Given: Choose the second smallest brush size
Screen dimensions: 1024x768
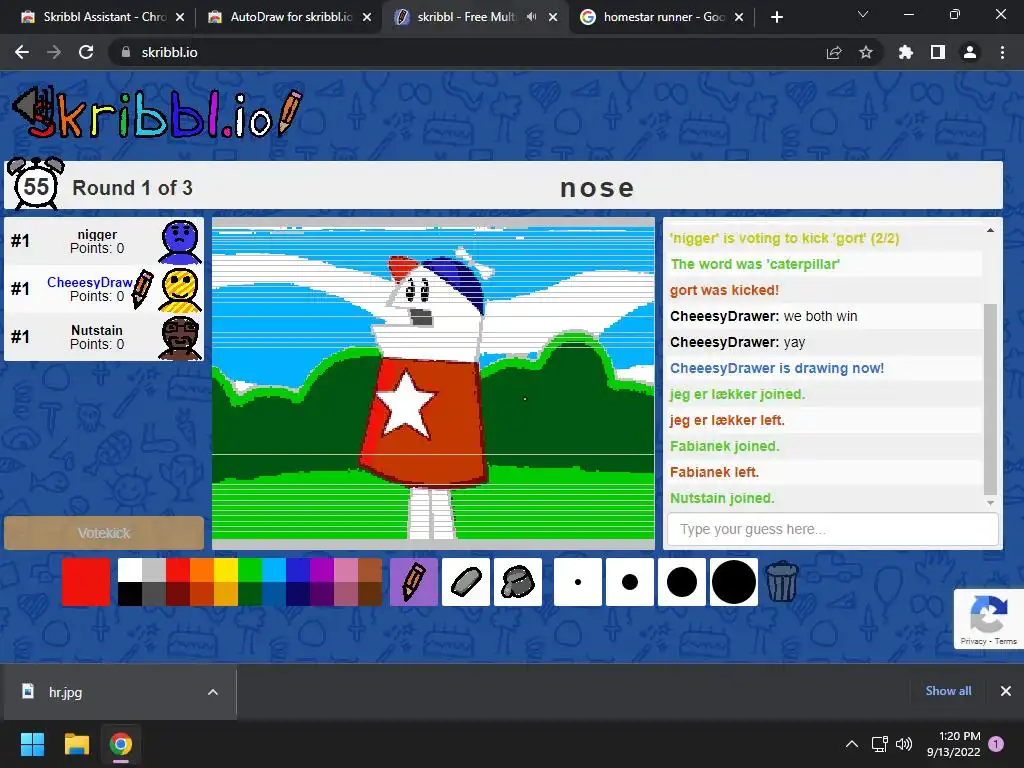Looking at the screenshot, I should pyautogui.click(x=630, y=582).
